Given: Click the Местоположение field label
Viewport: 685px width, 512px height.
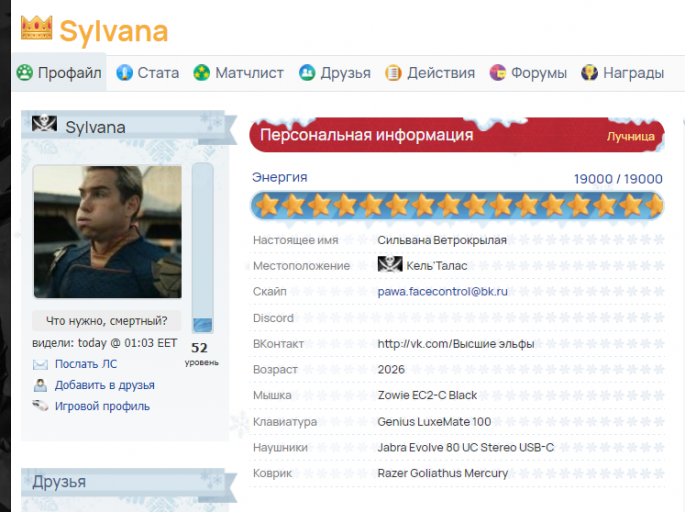Looking at the screenshot, I should [301, 266].
